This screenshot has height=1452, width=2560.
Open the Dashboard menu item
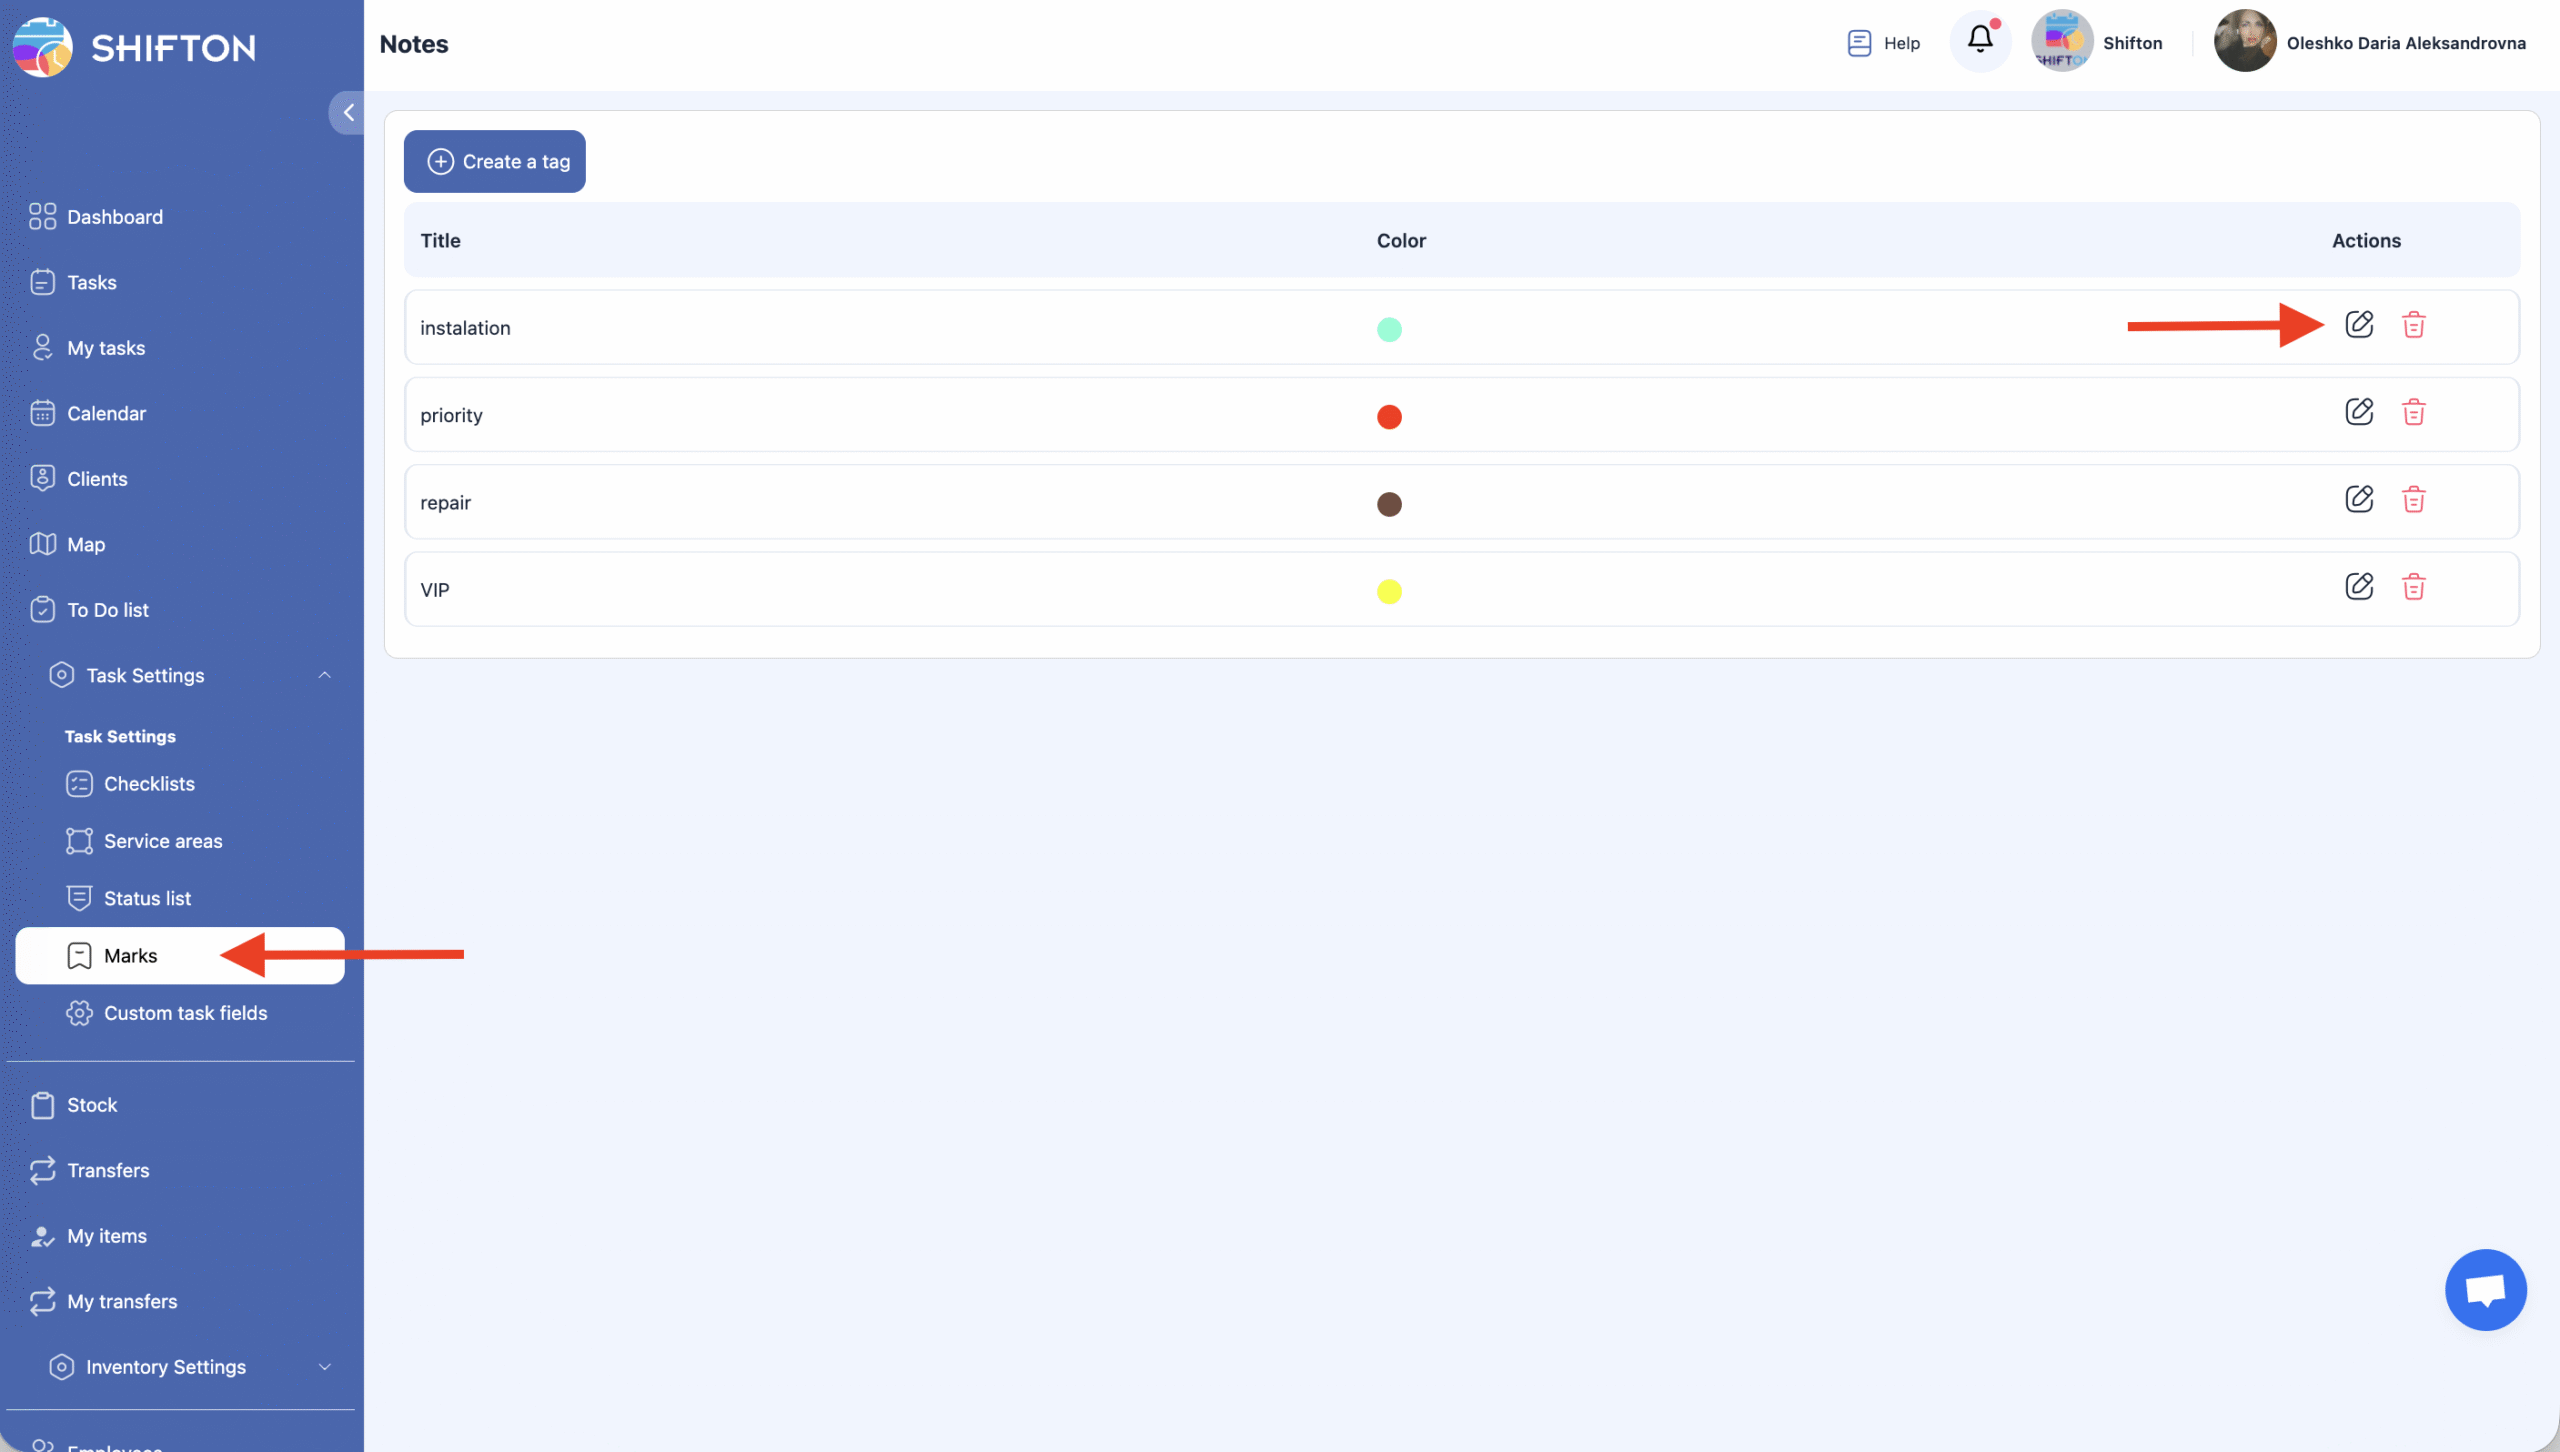click(114, 217)
